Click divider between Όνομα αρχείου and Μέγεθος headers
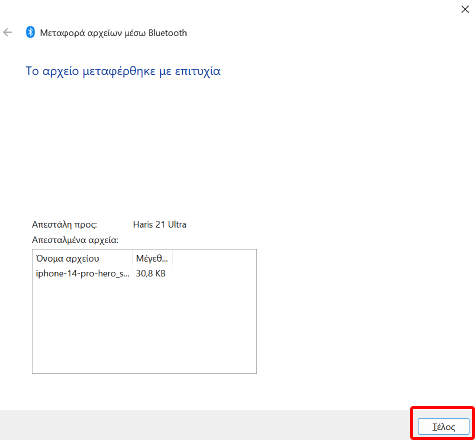The width and height of the screenshot is (475, 440). (132, 258)
